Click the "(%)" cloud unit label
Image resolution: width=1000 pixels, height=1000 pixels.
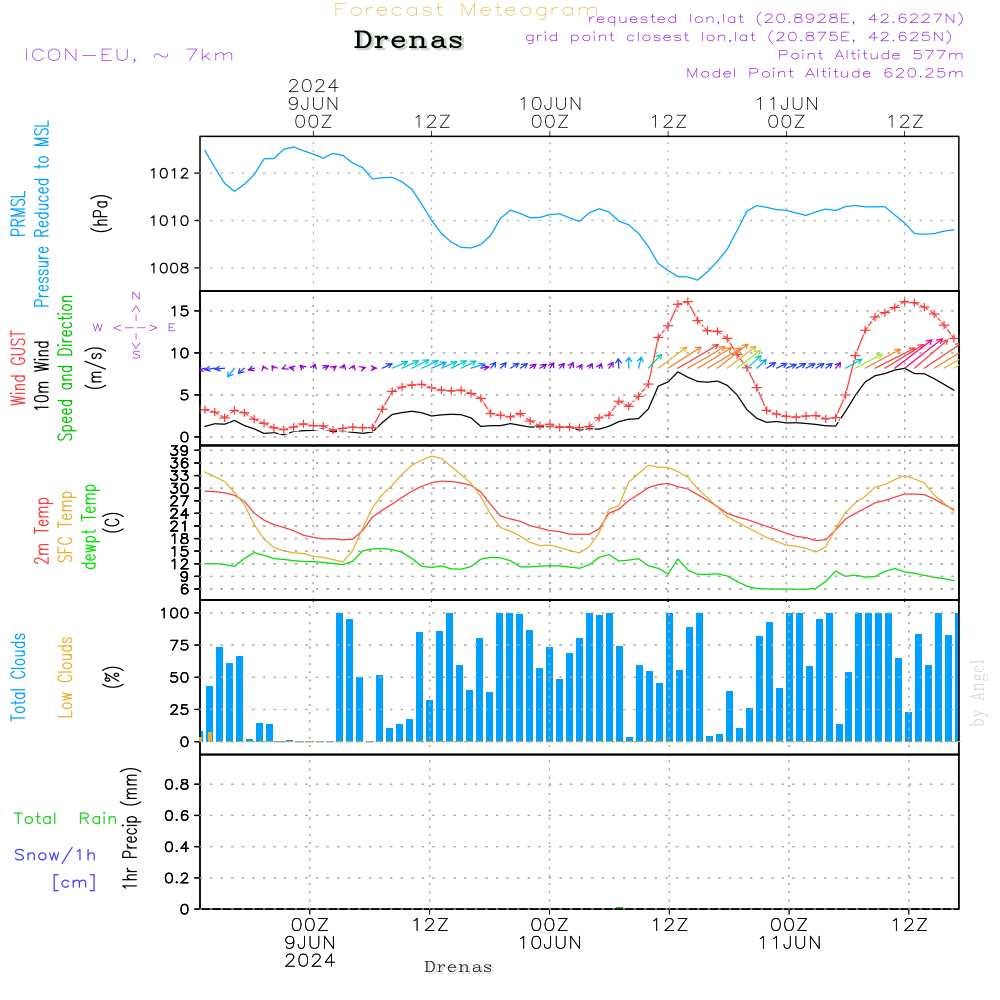pos(112,677)
